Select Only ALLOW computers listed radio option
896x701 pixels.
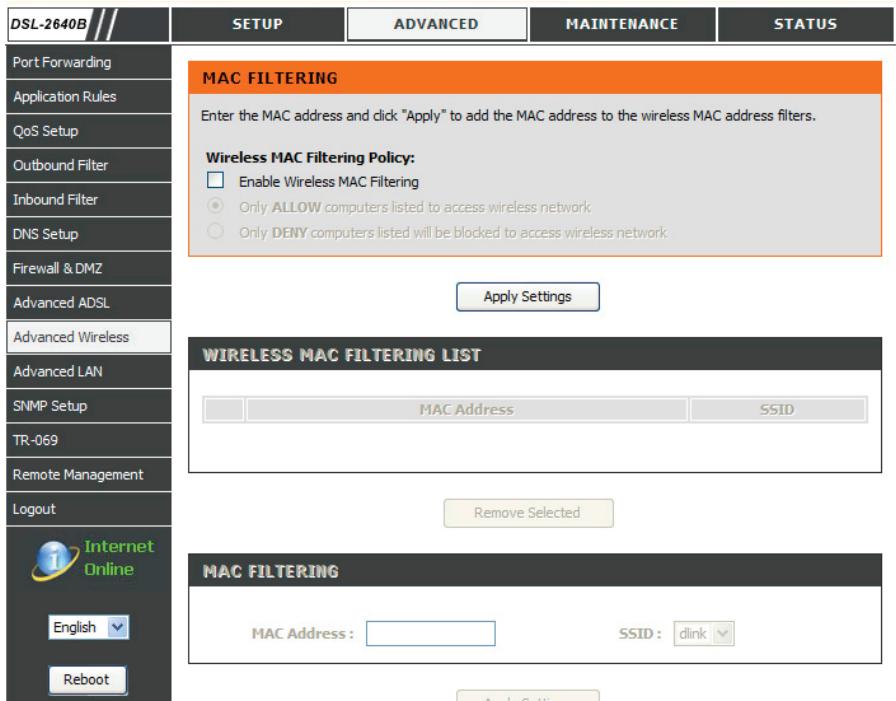click(213, 207)
